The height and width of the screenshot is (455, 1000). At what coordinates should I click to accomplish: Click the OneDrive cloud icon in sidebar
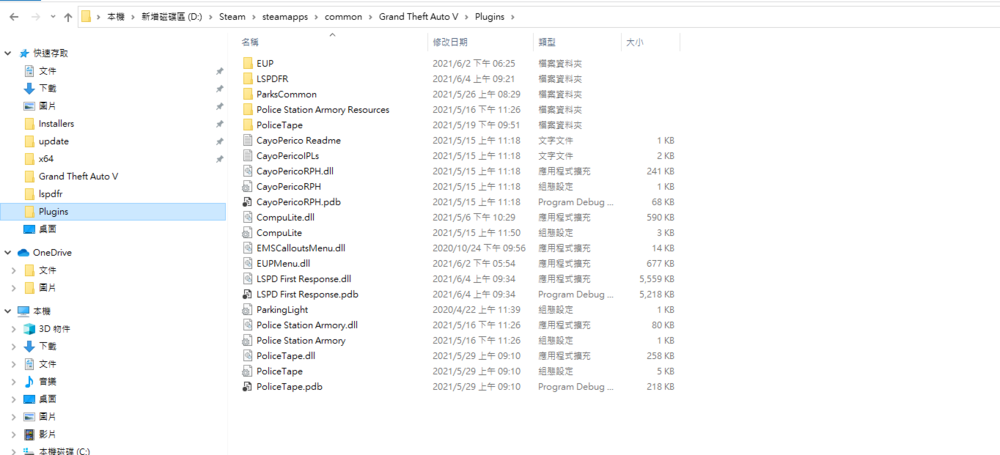click(24, 253)
